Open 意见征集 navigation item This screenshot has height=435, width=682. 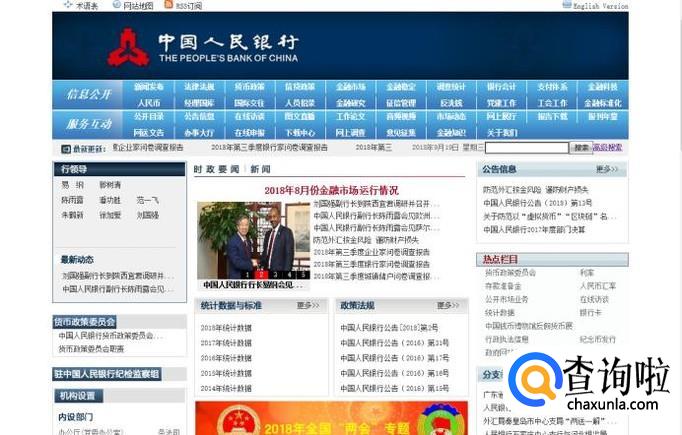coord(401,133)
